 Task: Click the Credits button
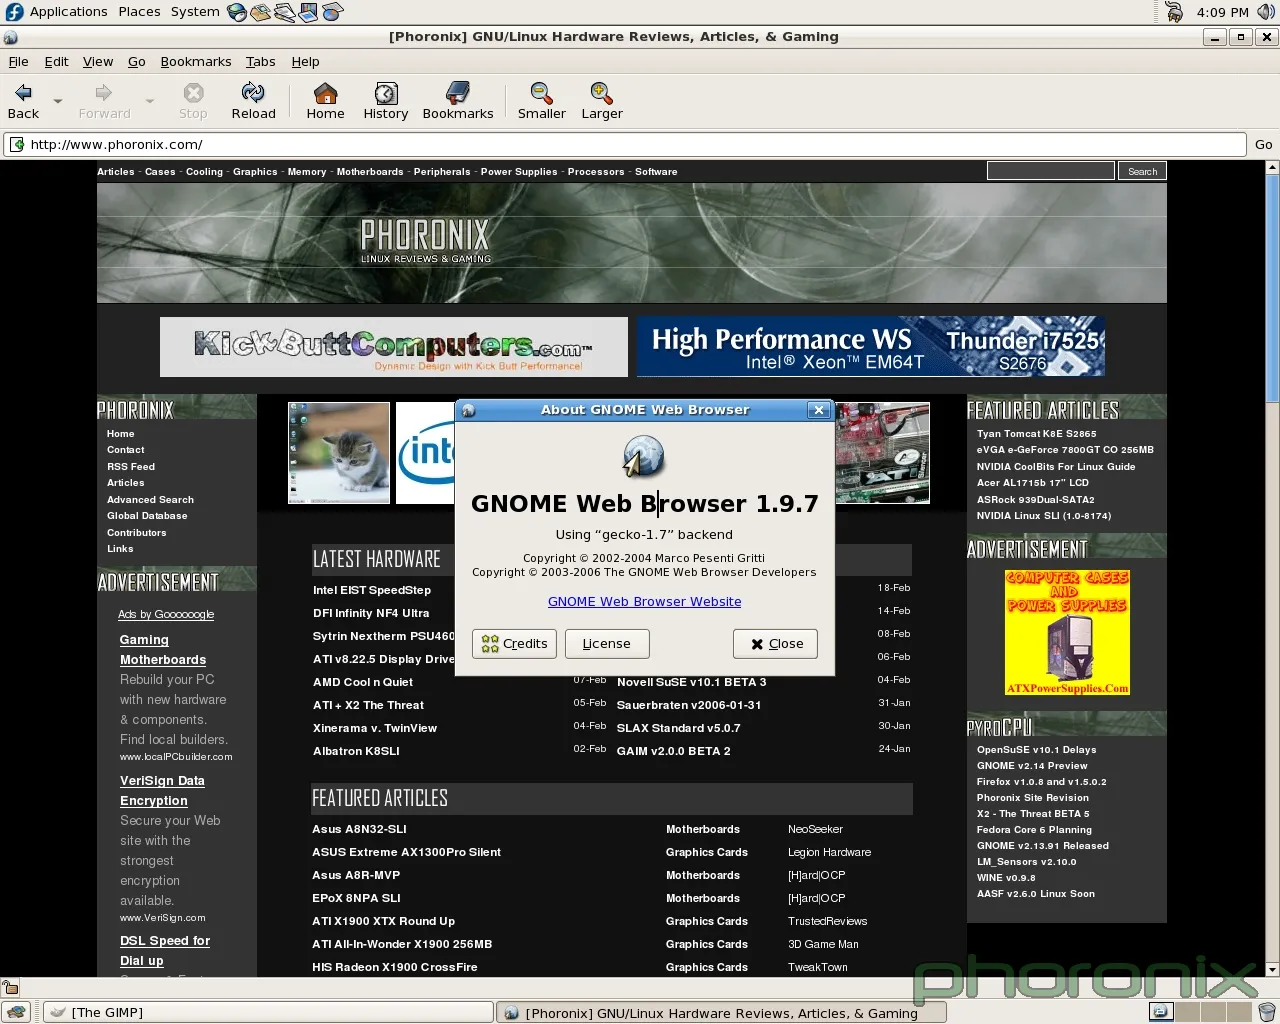(x=514, y=644)
